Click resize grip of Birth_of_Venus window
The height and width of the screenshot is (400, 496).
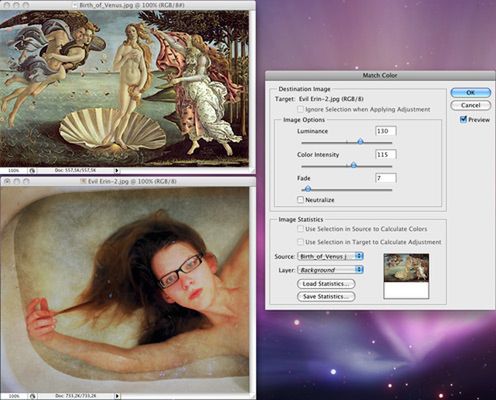coord(252,170)
